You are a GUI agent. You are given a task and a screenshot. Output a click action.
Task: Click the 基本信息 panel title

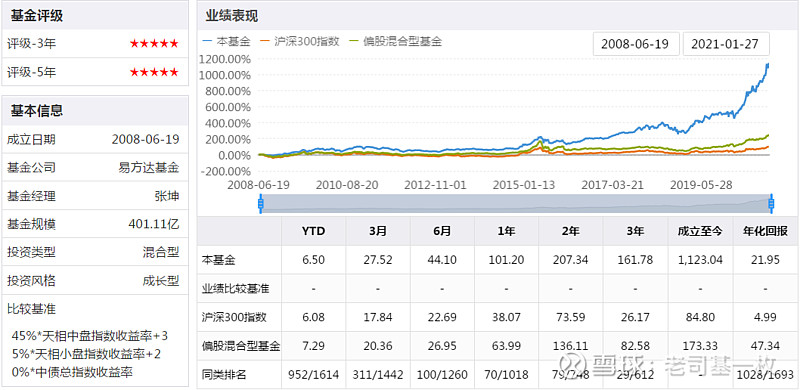point(37,111)
